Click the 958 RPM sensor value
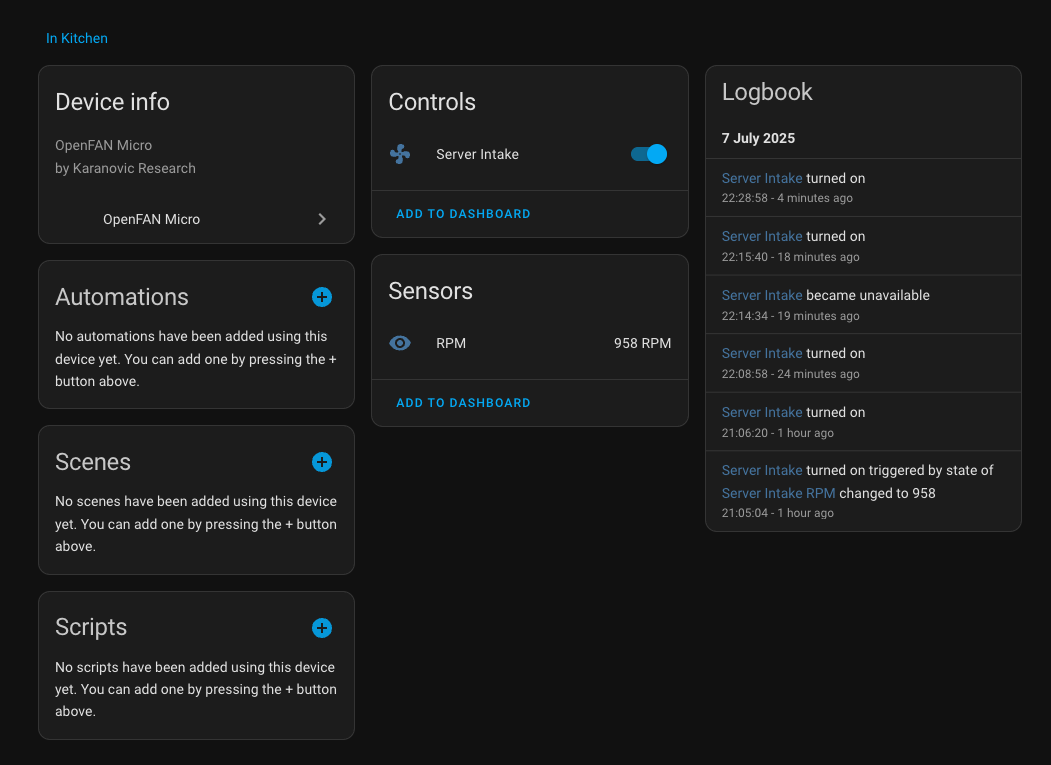 click(642, 343)
